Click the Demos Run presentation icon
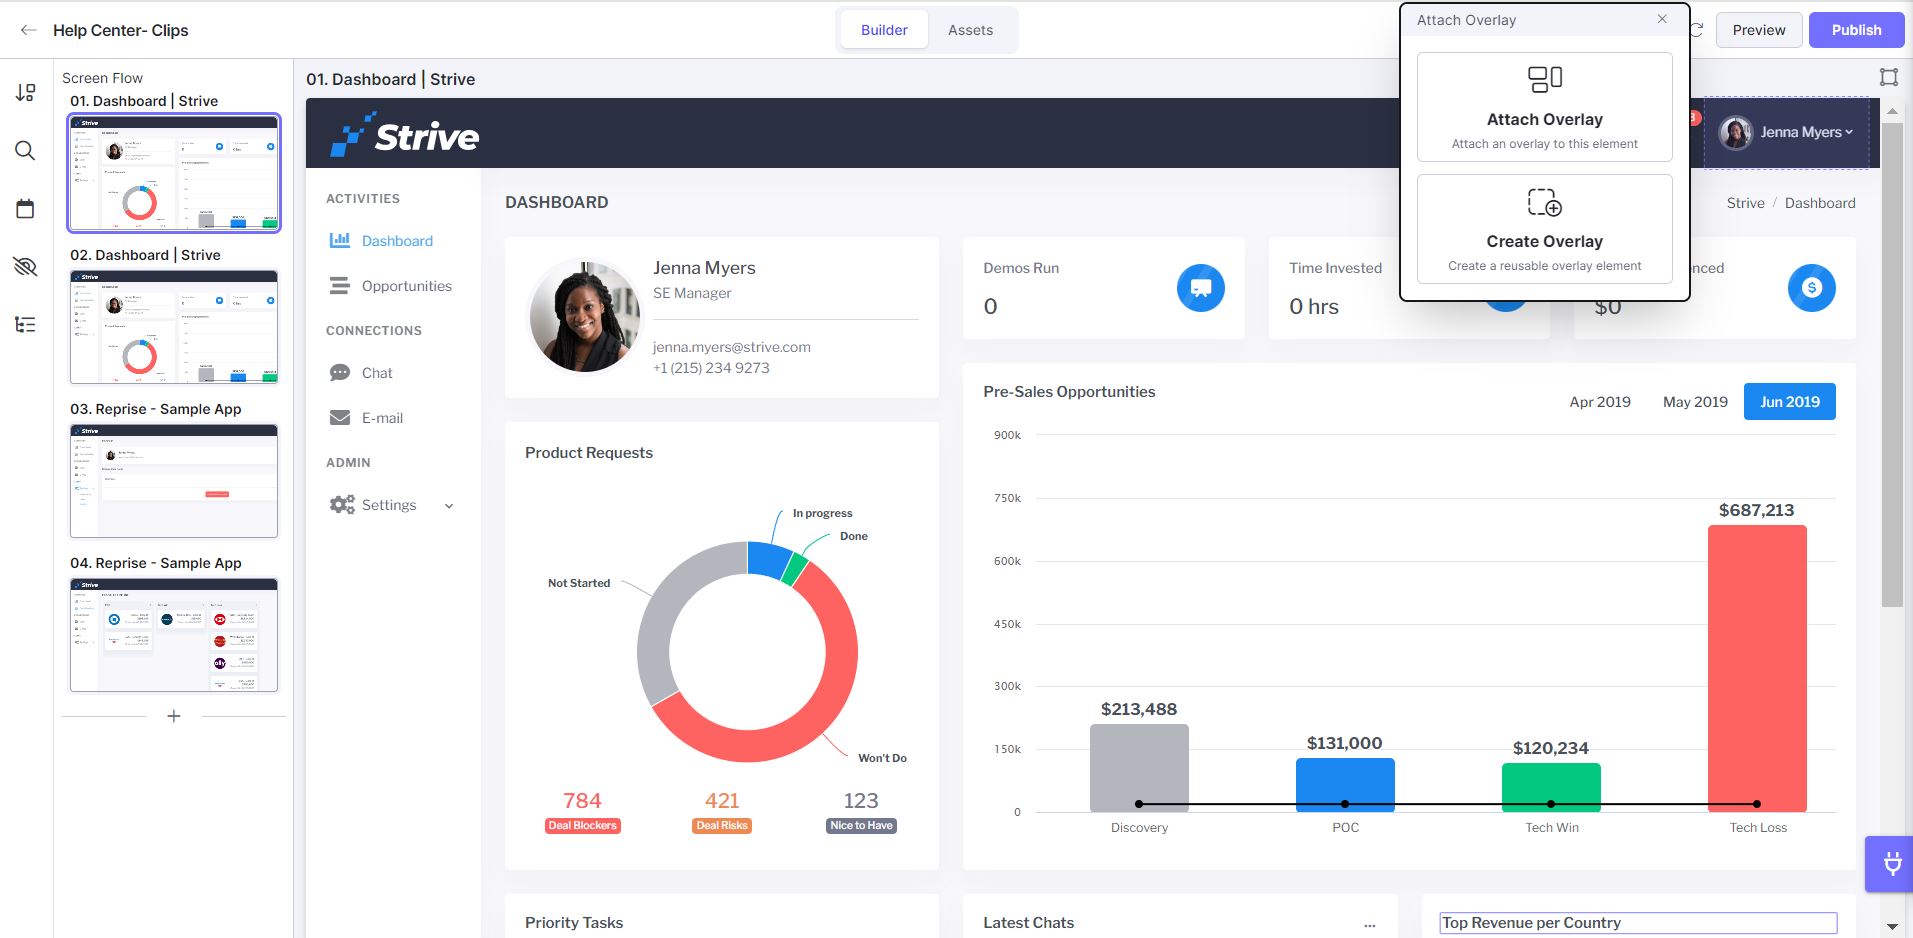 pyautogui.click(x=1201, y=288)
